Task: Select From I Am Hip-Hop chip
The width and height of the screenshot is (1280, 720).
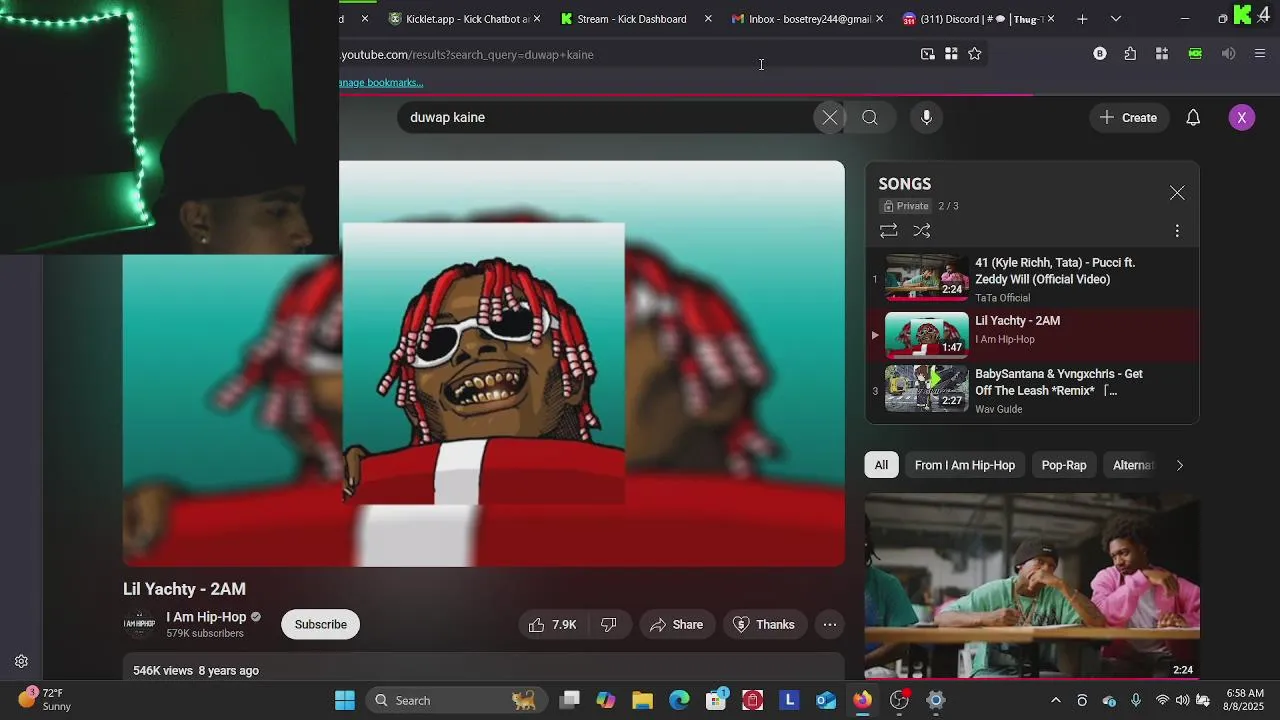Action: (965, 465)
